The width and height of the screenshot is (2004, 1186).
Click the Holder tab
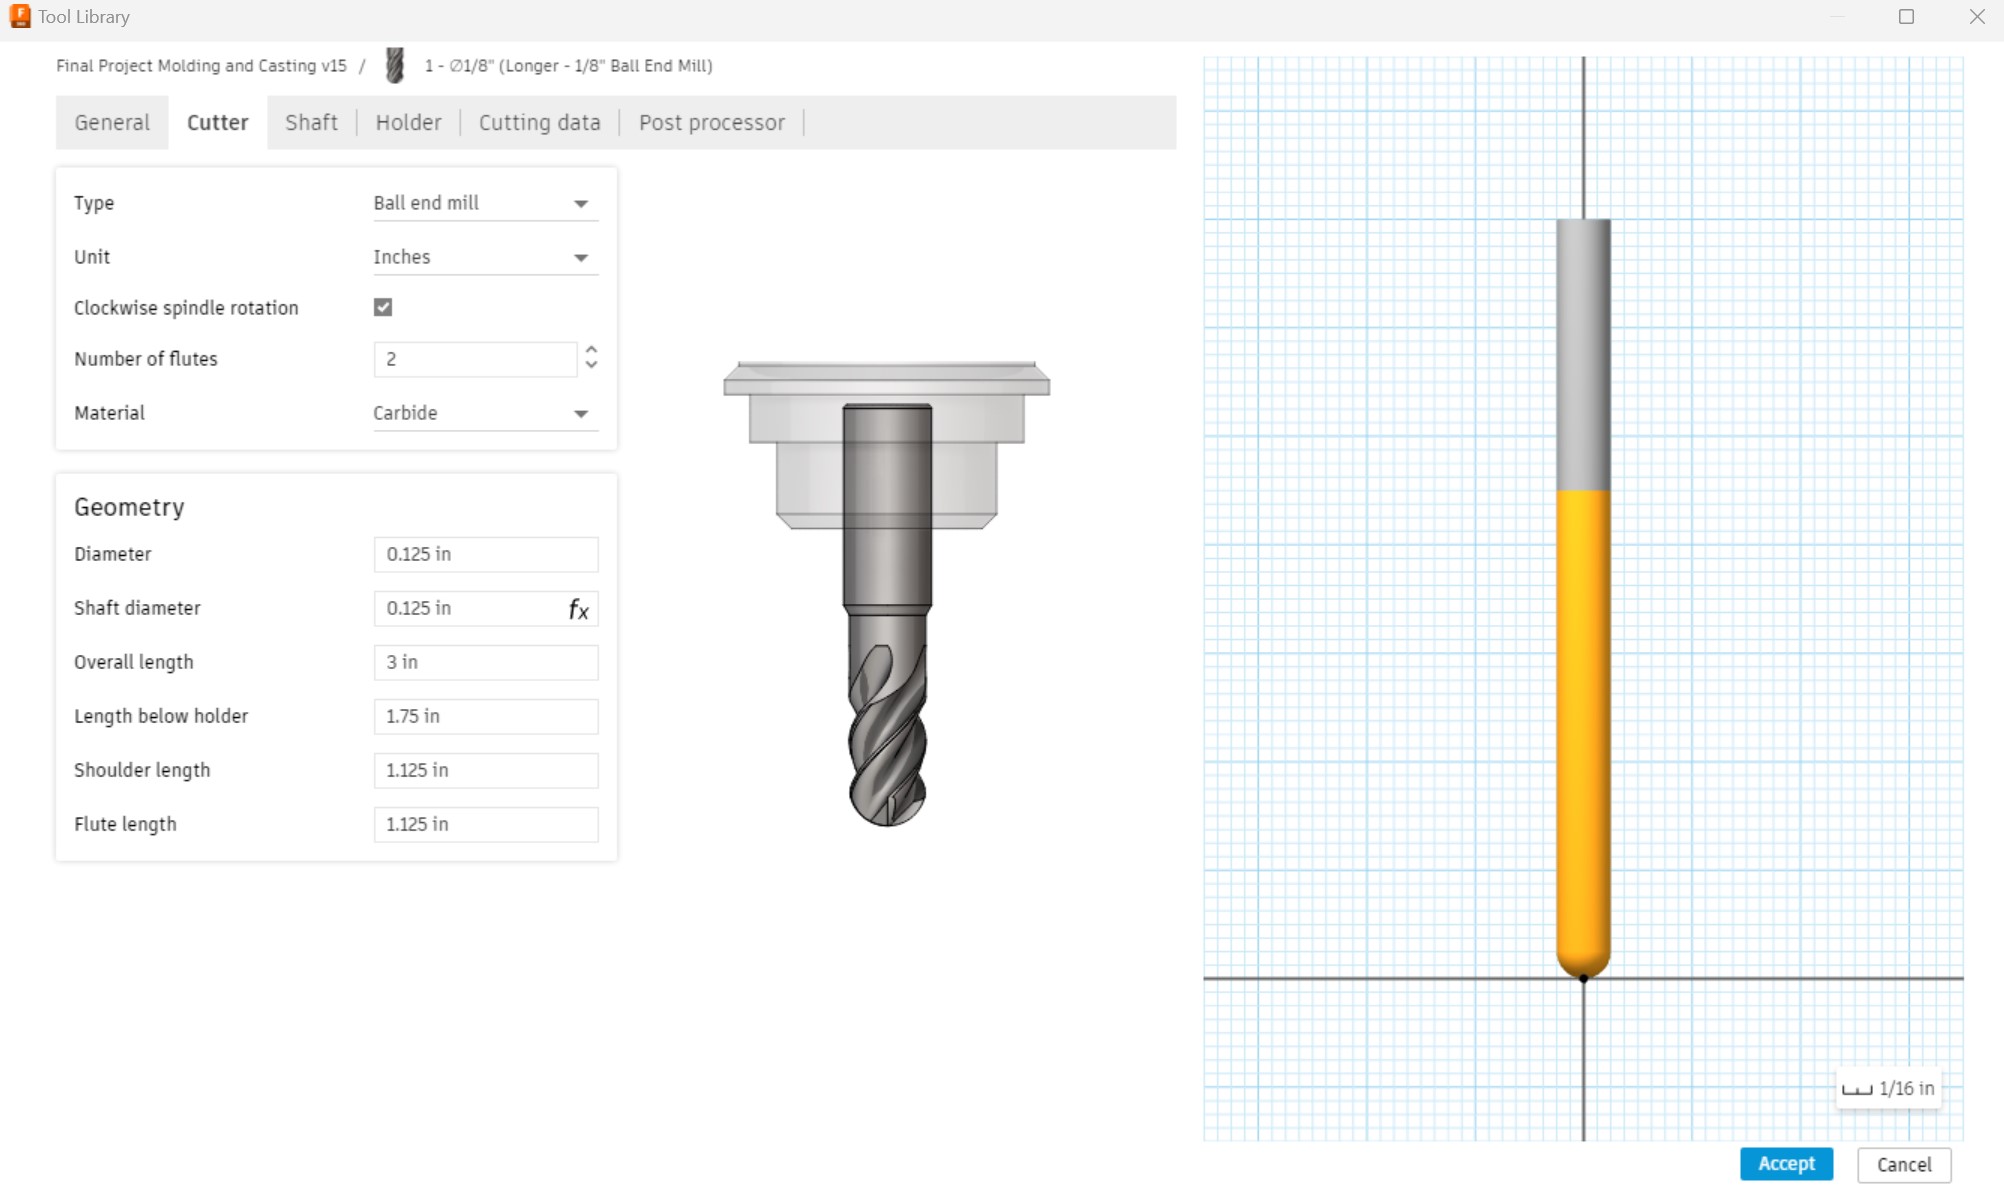tap(405, 121)
